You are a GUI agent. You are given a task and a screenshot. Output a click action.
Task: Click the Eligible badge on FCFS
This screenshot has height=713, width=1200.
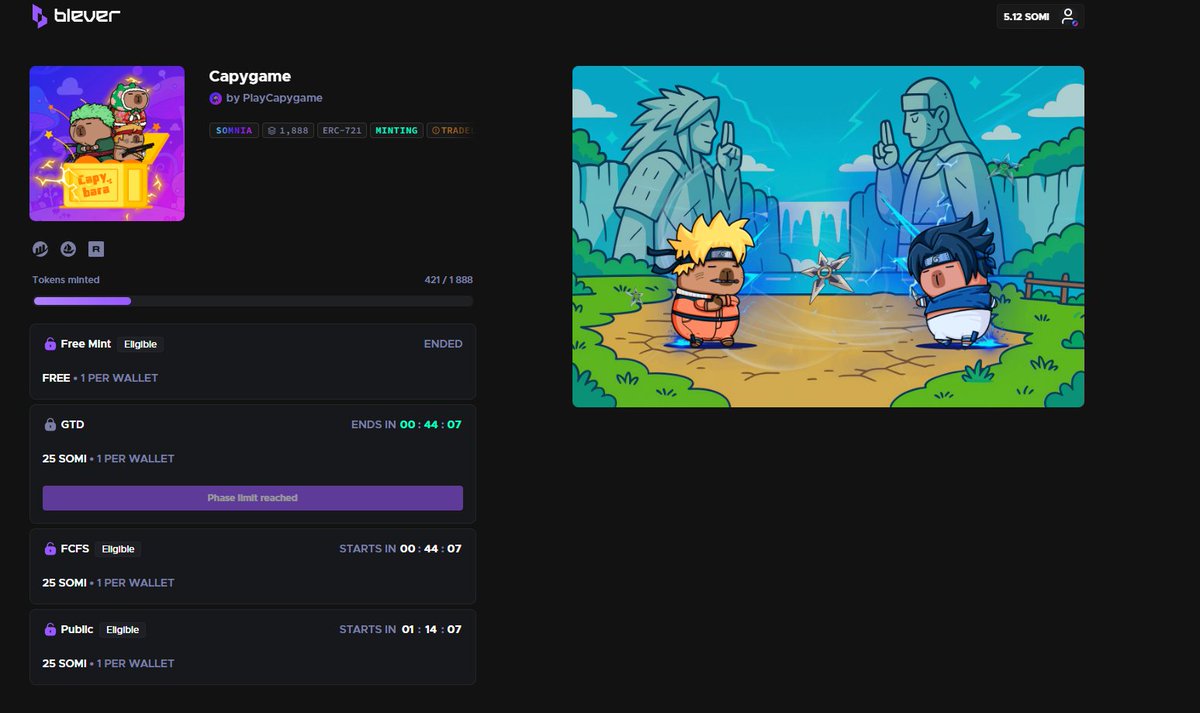click(x=119, y=549)
